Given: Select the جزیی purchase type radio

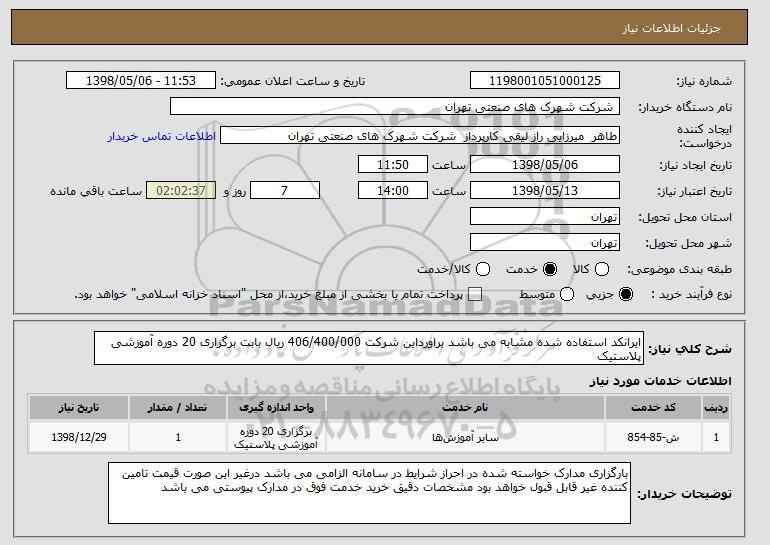Looking at the screenshot, I should (x=626, y=294).
